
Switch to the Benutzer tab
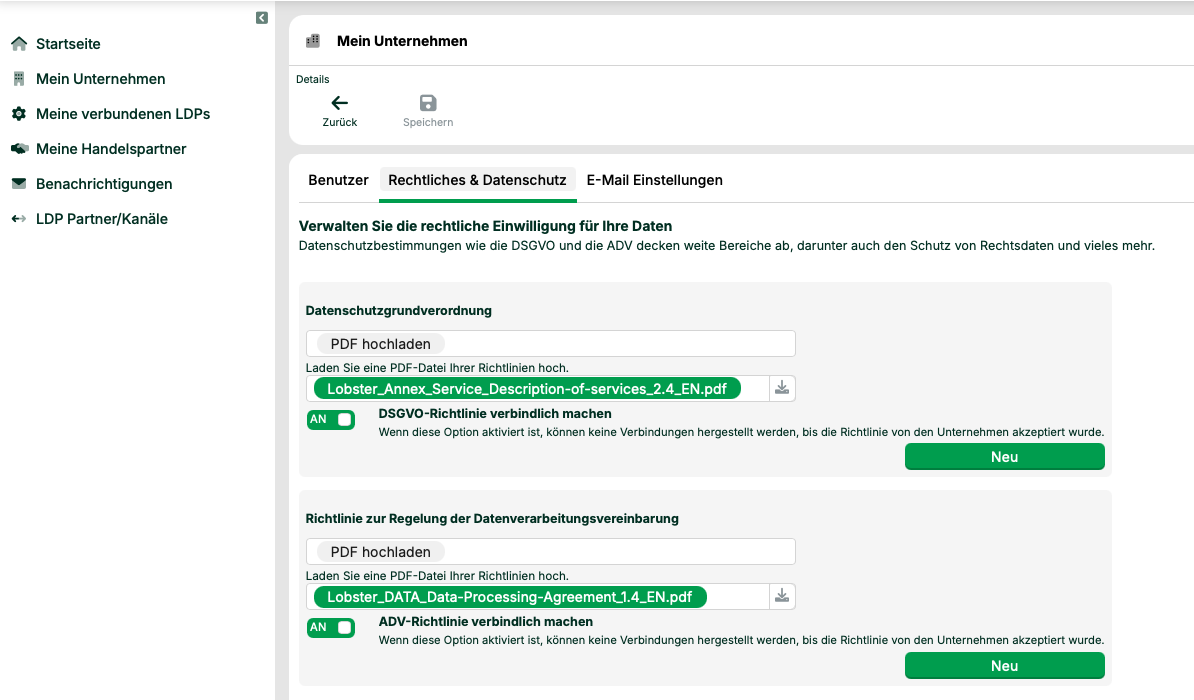pyautogui.click(x=338, y=181)
